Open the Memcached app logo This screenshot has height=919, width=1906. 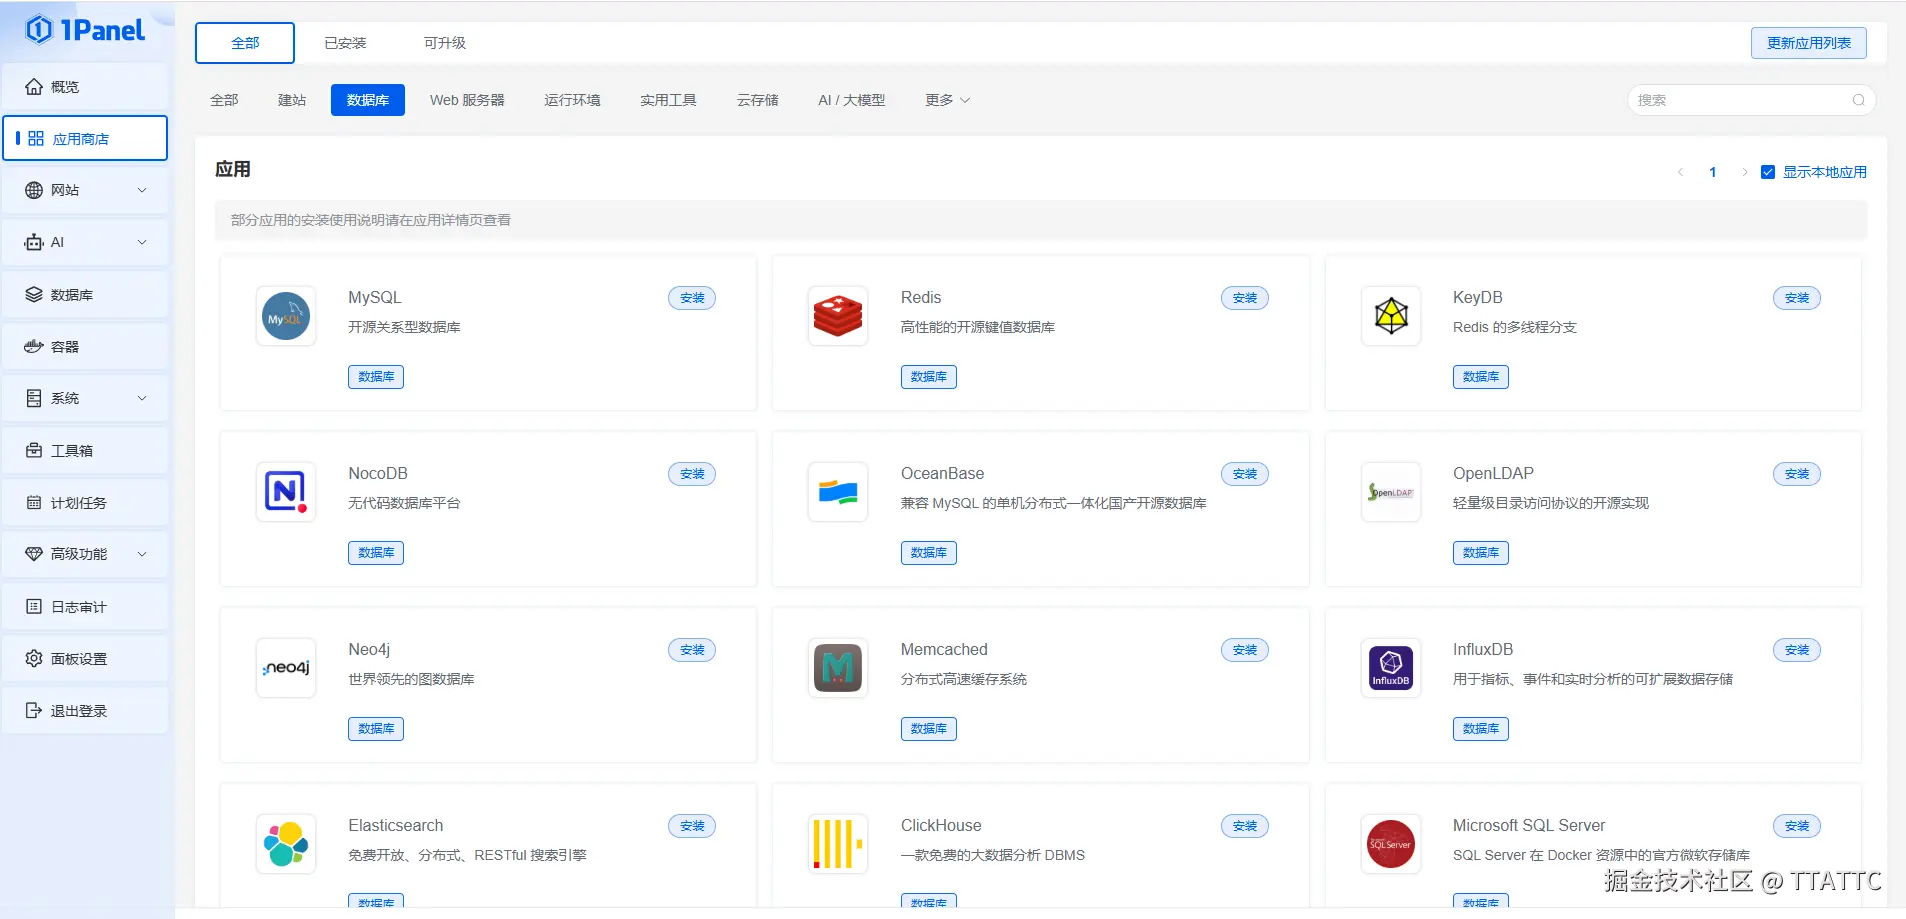[x=838, y=668]
